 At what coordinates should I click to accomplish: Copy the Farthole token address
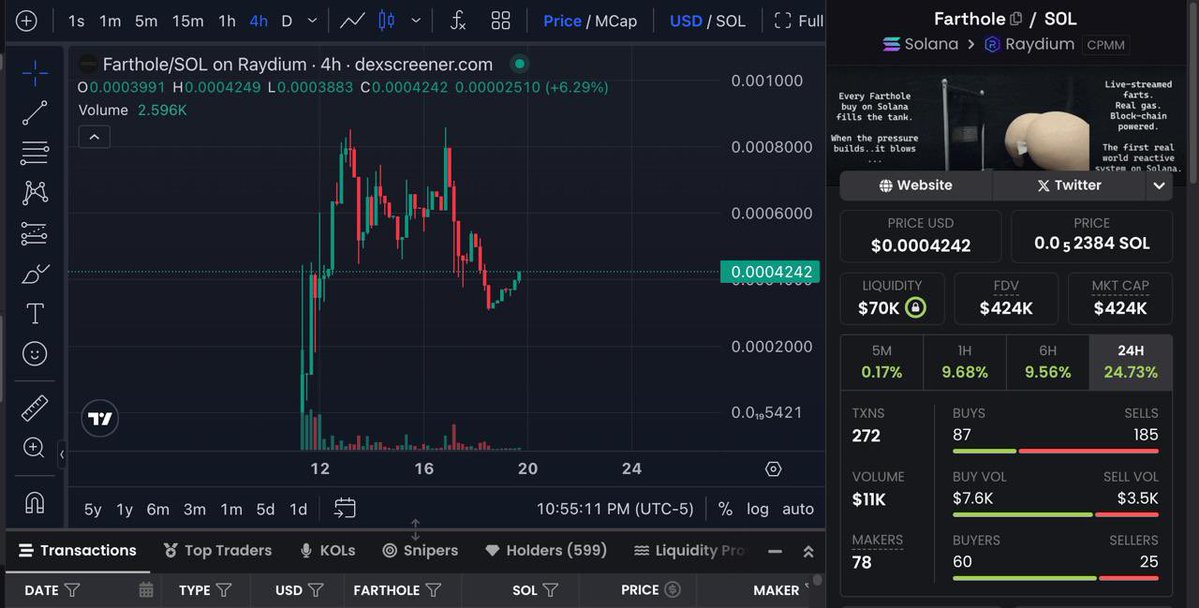pos(1016,18)
